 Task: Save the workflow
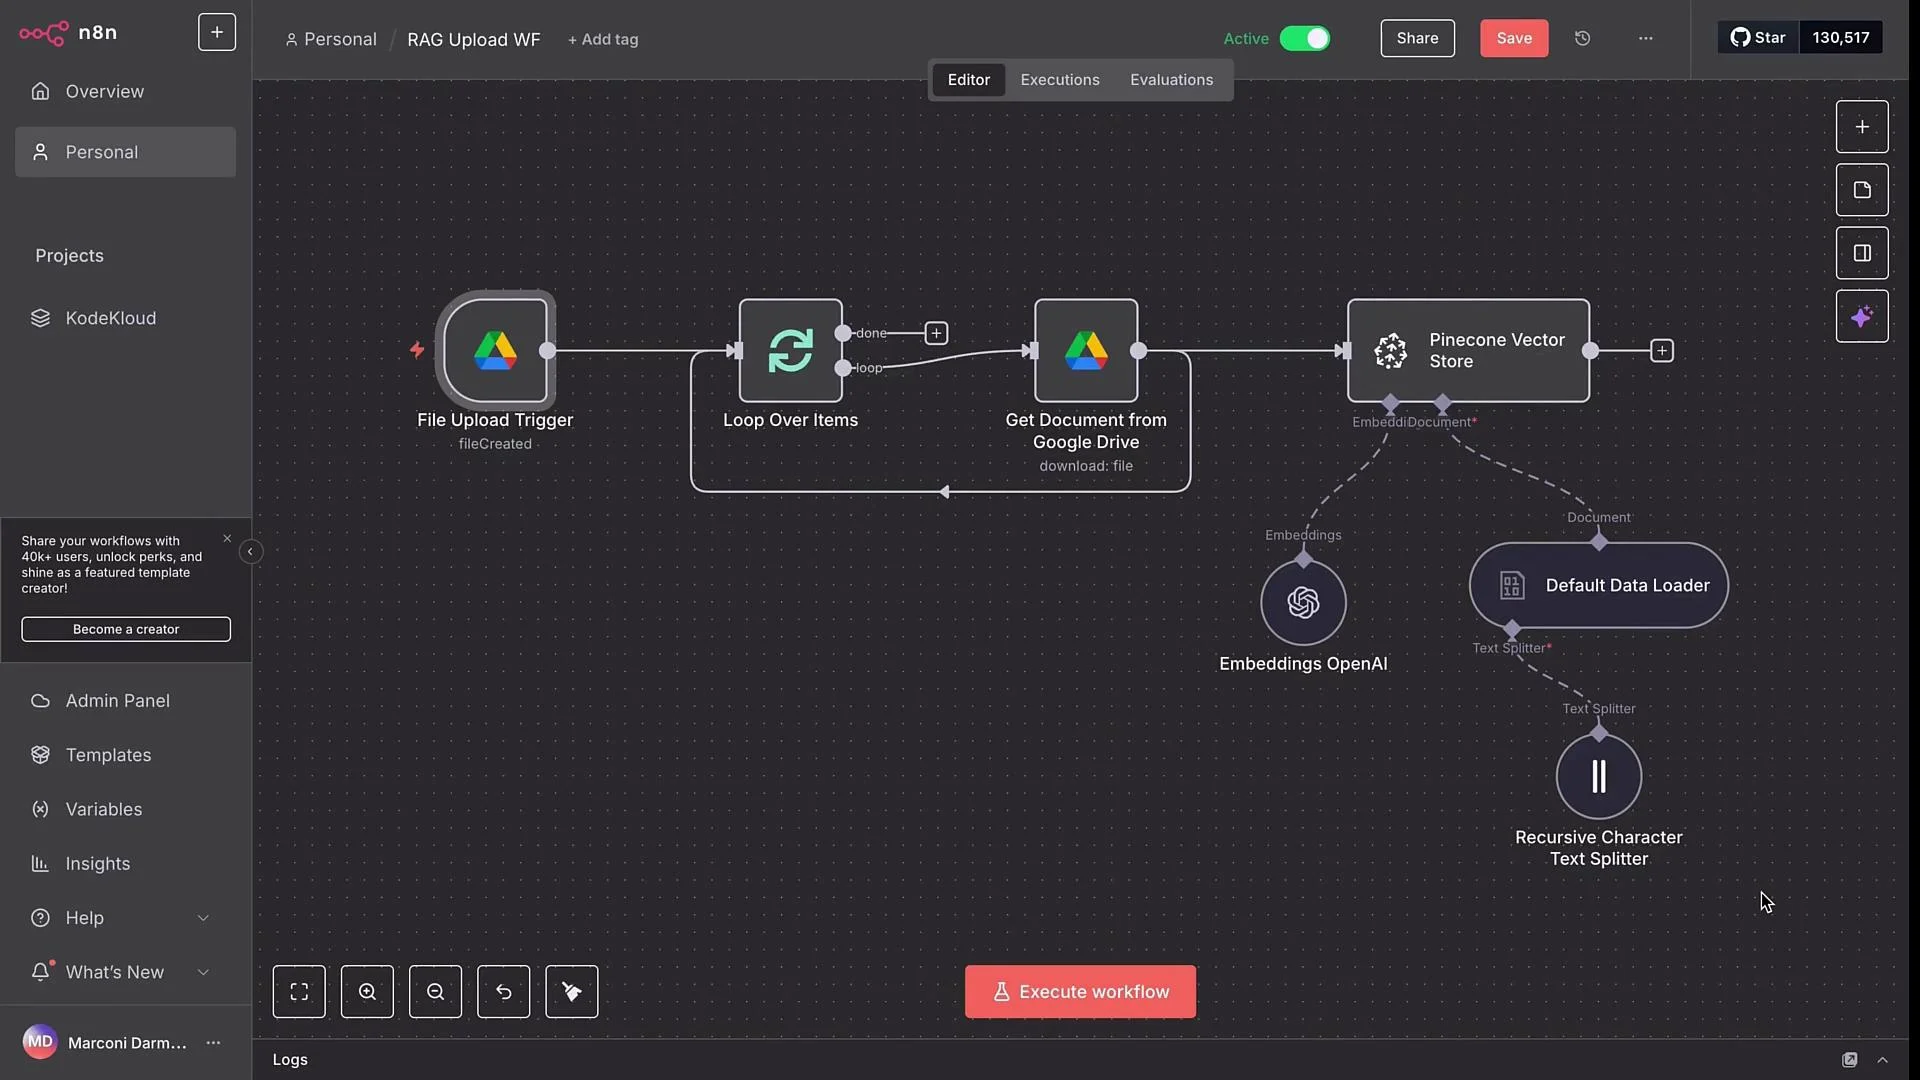click(x=1514, y=38)
